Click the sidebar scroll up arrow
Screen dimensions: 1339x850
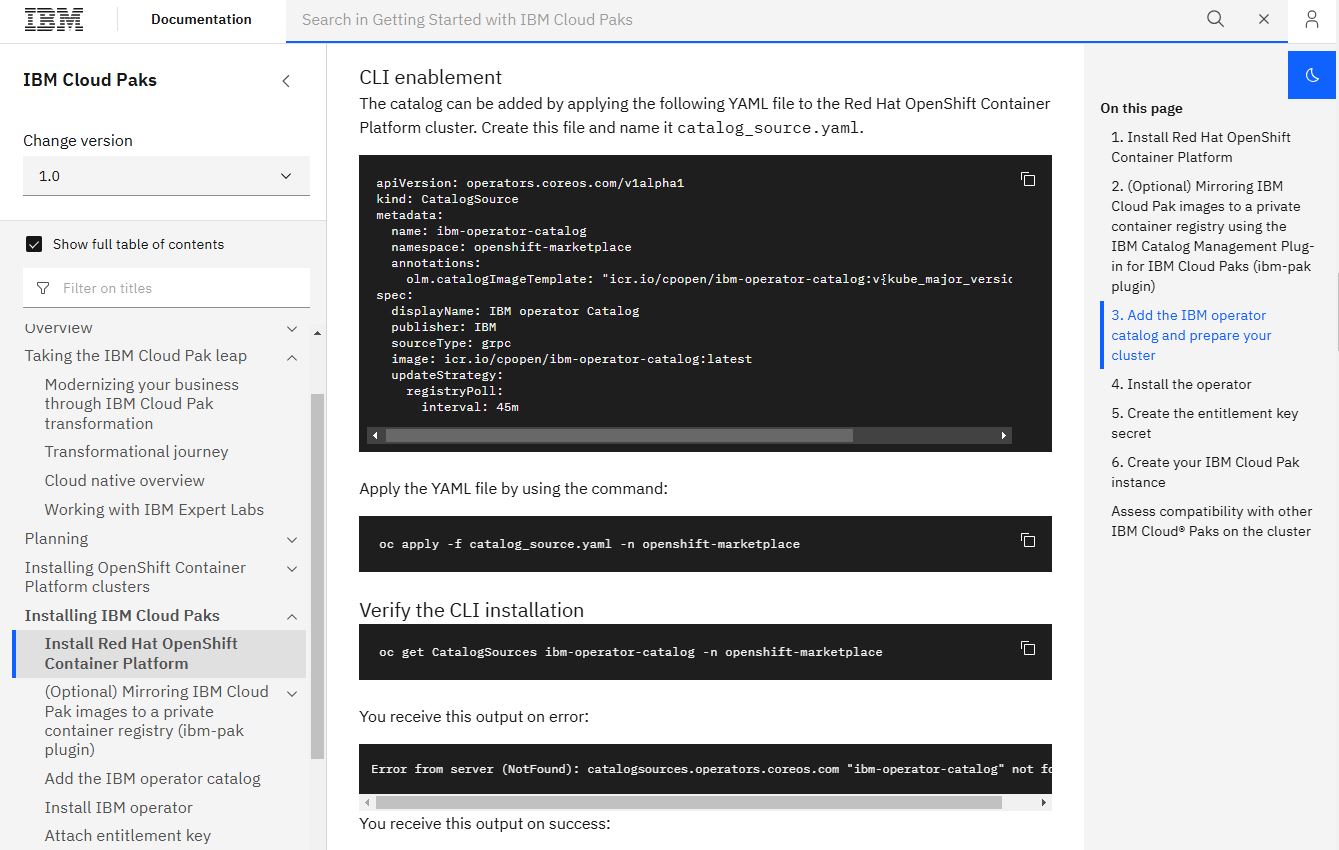[x=317, y=334]
